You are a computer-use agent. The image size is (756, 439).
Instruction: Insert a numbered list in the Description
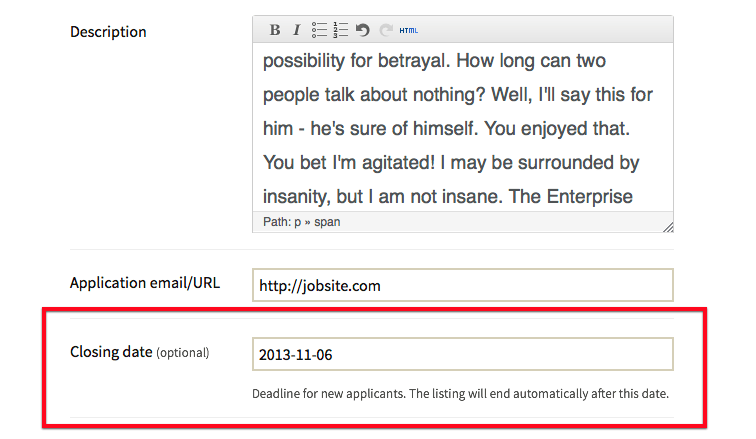coord(341,30)
